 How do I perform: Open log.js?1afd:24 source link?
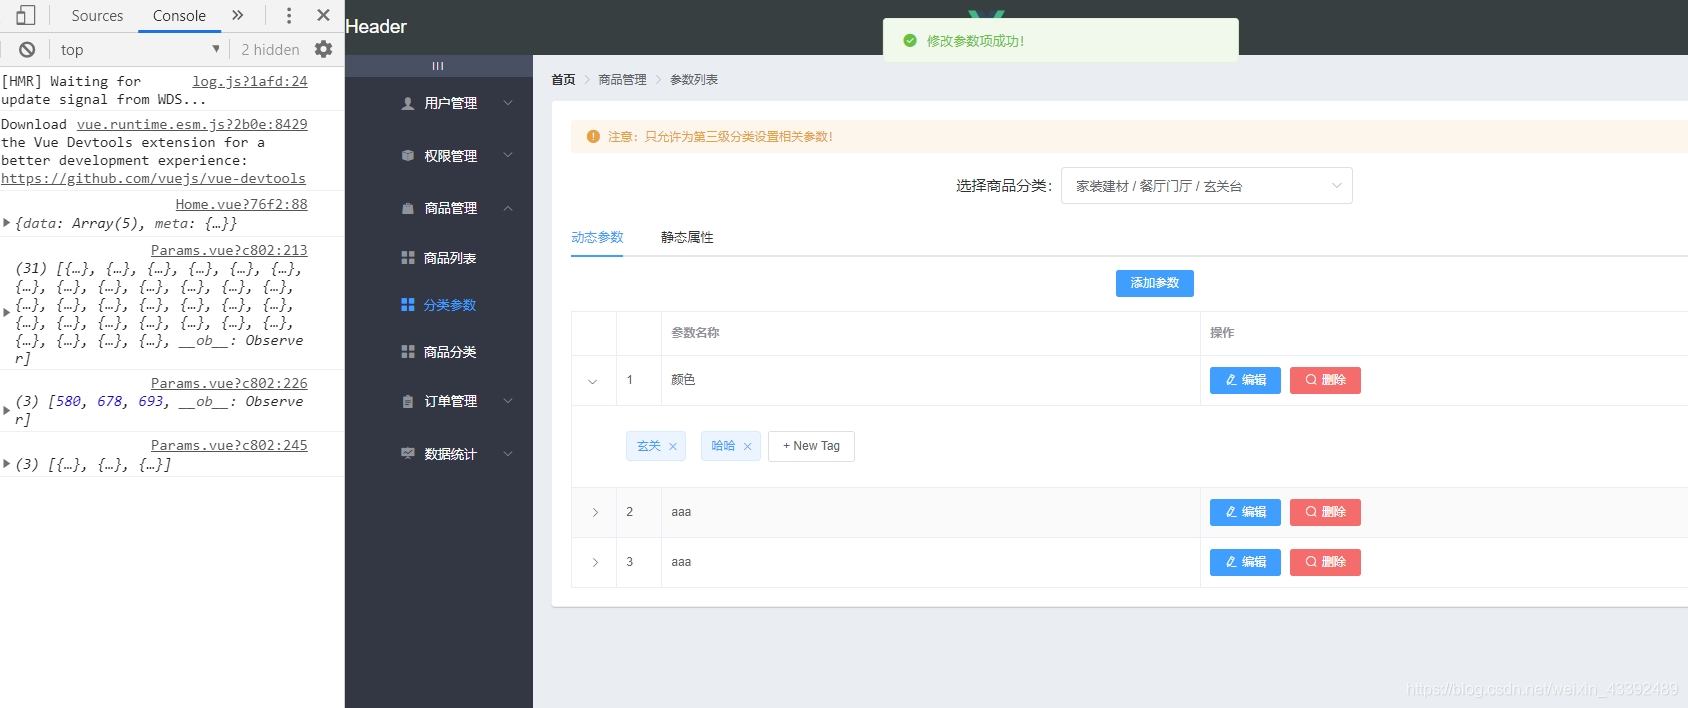[250, 81]
